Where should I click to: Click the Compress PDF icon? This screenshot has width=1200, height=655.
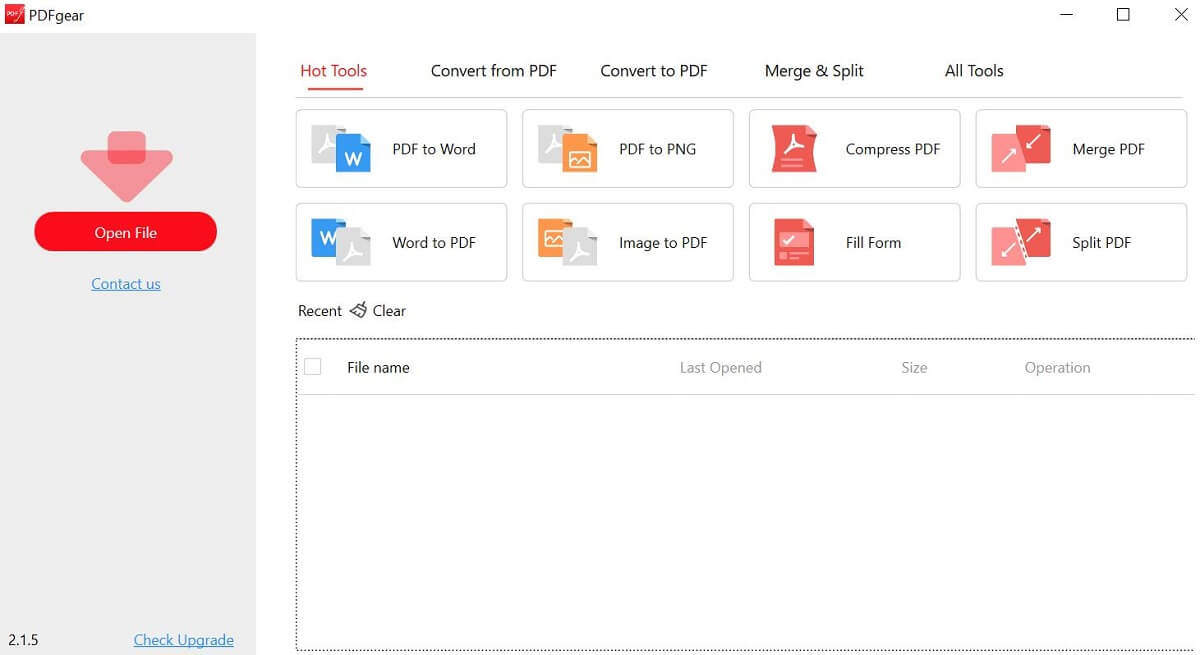[x=794, y=149]
